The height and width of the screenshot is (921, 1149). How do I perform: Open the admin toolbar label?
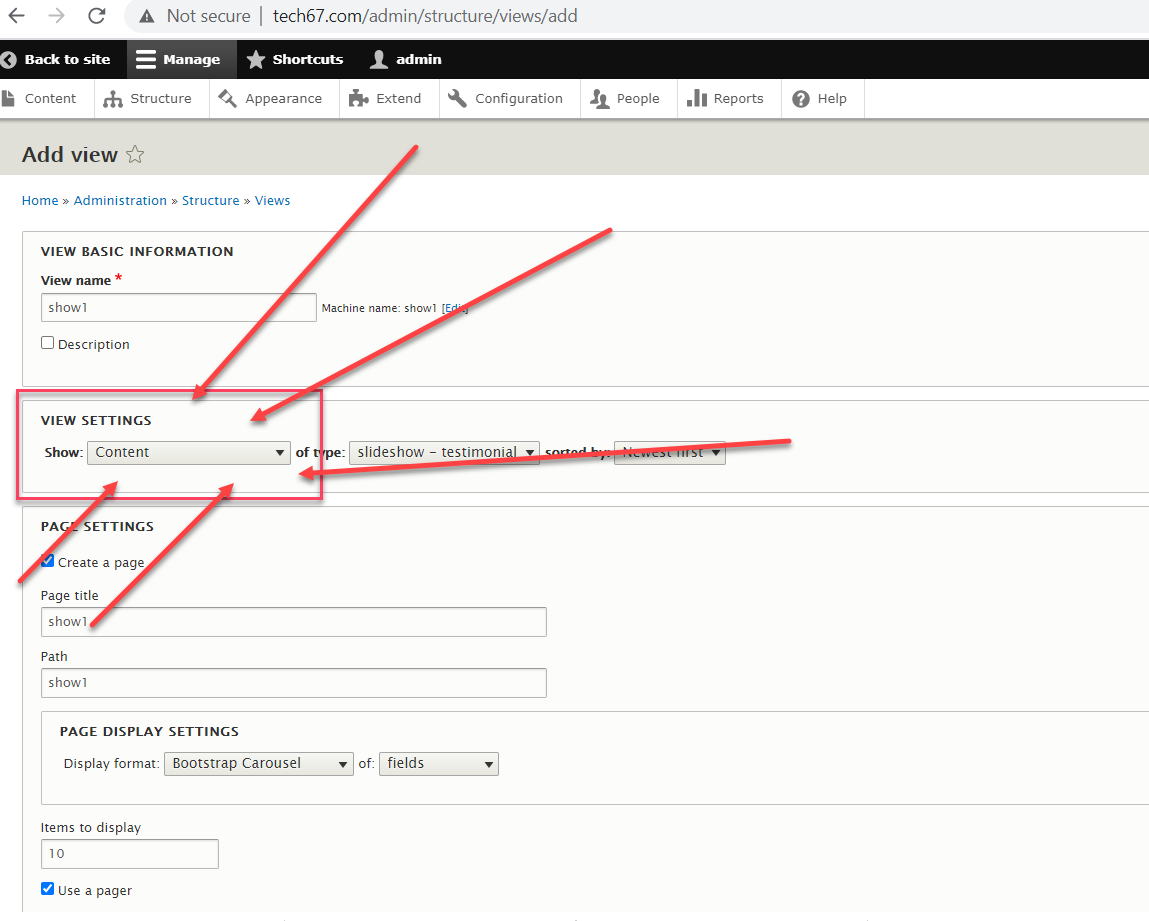(418, 59)
